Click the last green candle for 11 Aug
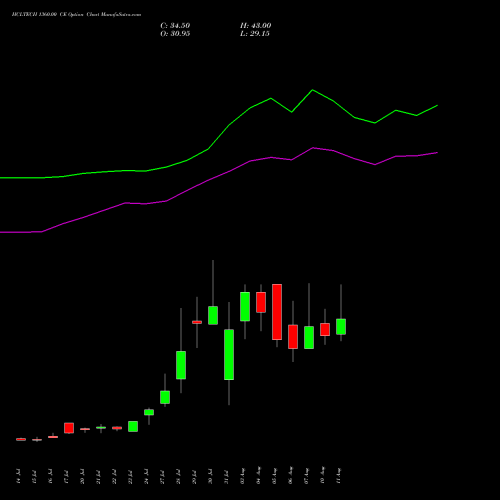The image size is (500, 500). [341, 327]
